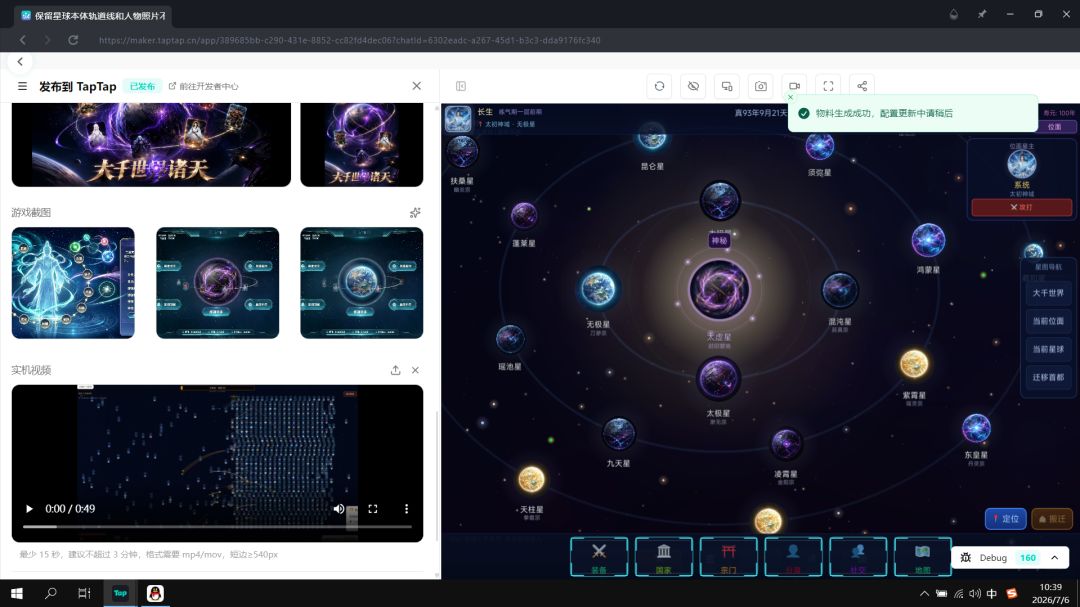Open the 社交 social tab in game
The width and height of the screenshot is (1080, 607).
(858, 557)
